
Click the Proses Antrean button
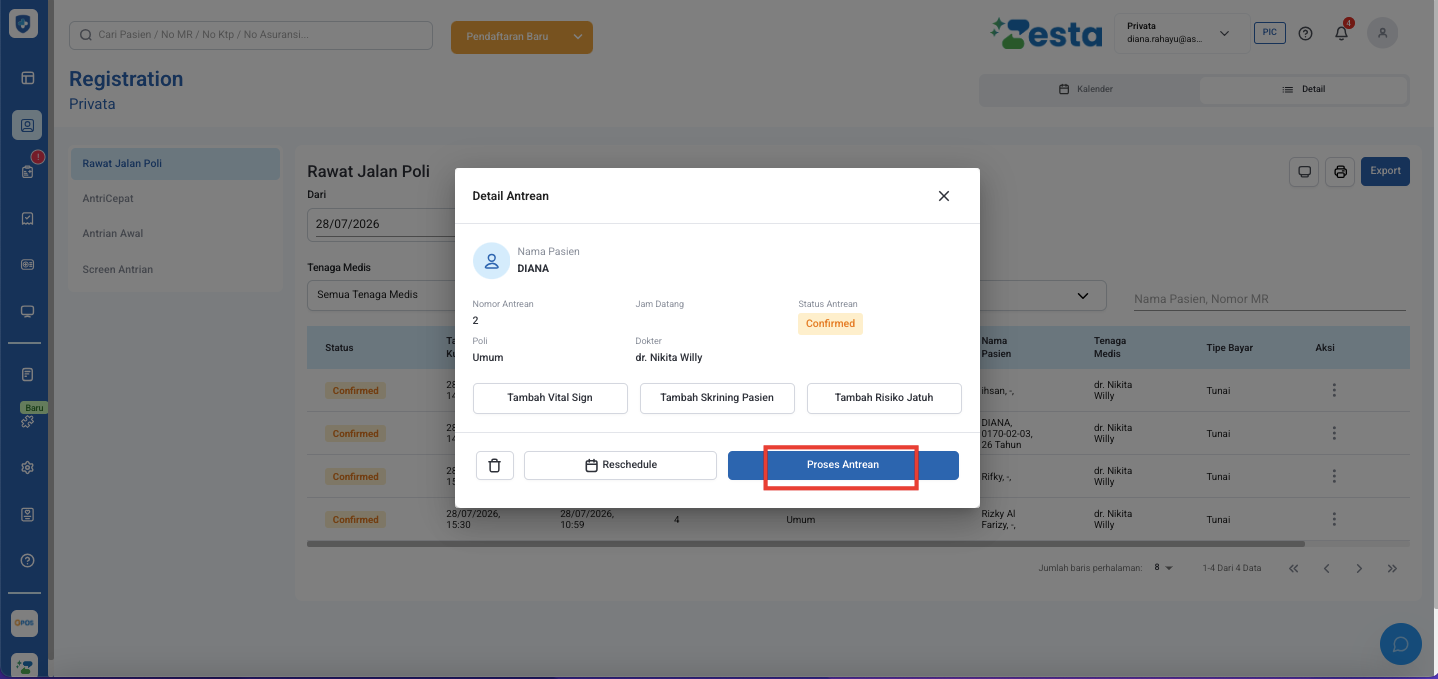tap(843, 465)
